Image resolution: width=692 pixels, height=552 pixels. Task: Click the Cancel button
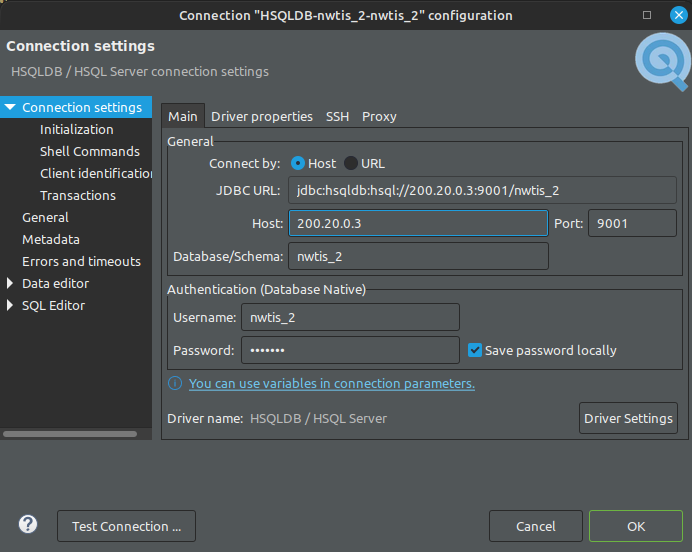(x=536, y=526)
